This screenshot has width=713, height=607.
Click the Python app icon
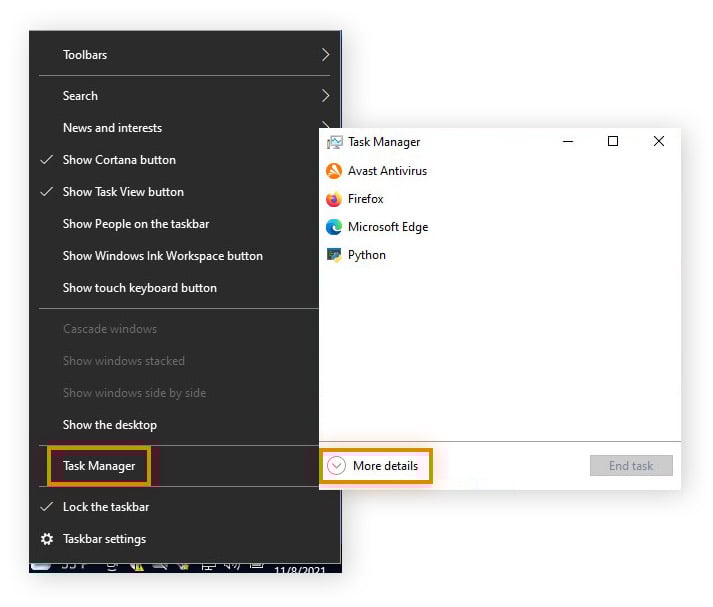coord(334,255)
